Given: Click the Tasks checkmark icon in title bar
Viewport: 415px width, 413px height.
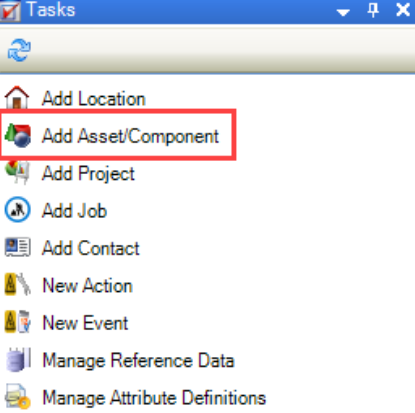Looking at the screenshot, I should coord(10,11).
